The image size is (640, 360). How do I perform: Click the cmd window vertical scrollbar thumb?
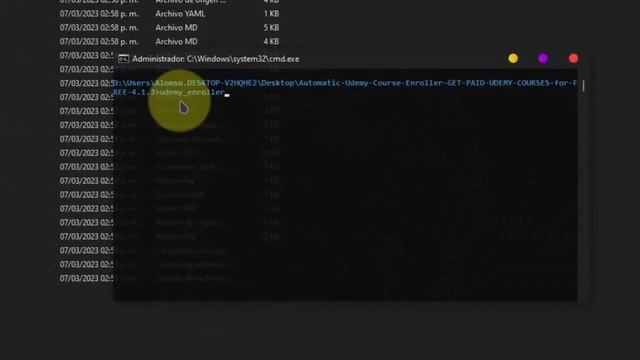pos(583,86)
